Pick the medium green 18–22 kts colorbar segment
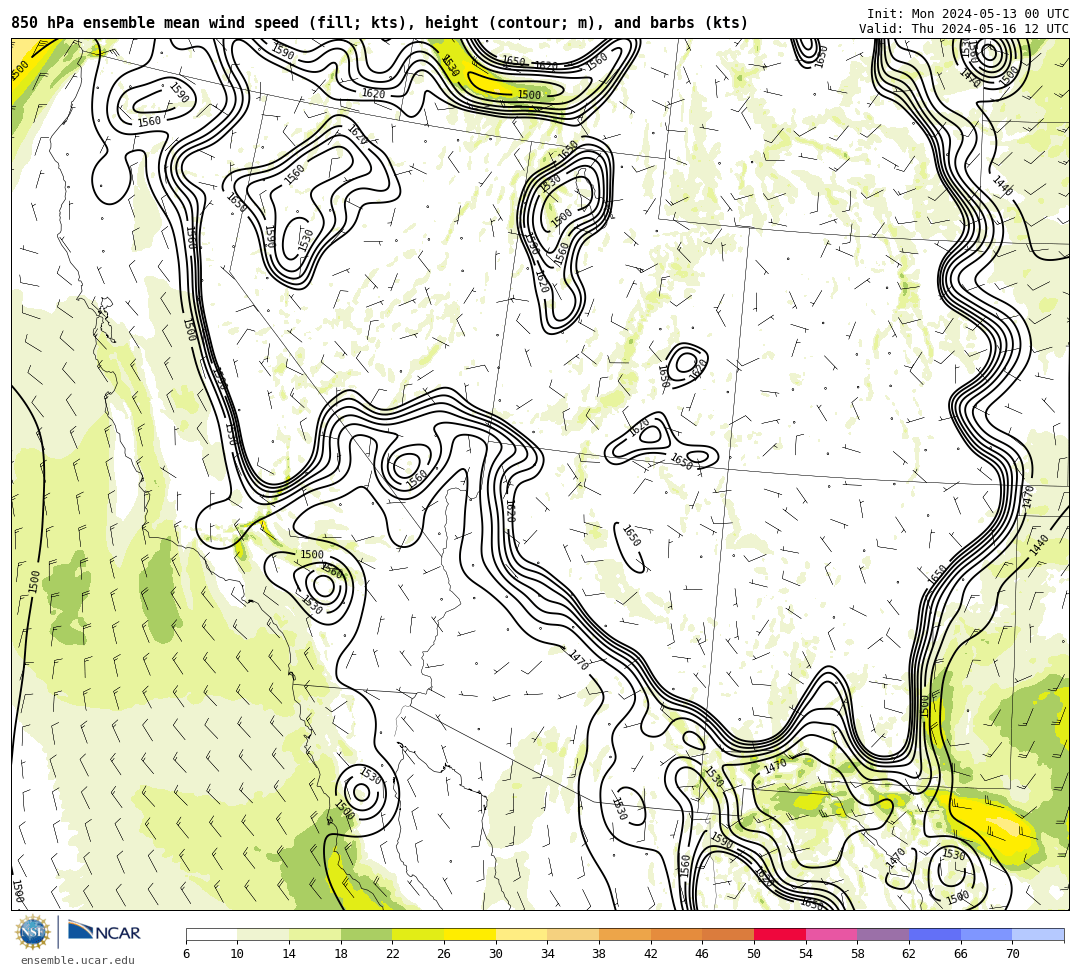 tap(366, 934)
